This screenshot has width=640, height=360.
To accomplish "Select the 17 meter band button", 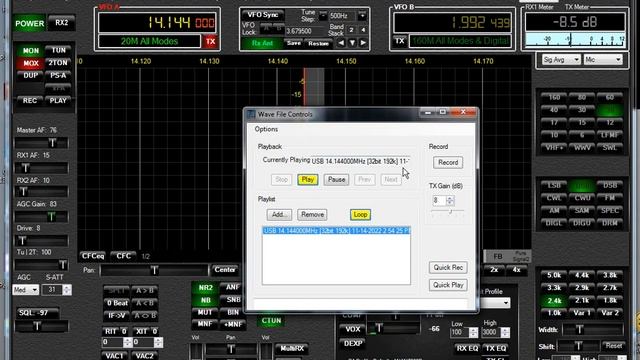I will (554, 122).
